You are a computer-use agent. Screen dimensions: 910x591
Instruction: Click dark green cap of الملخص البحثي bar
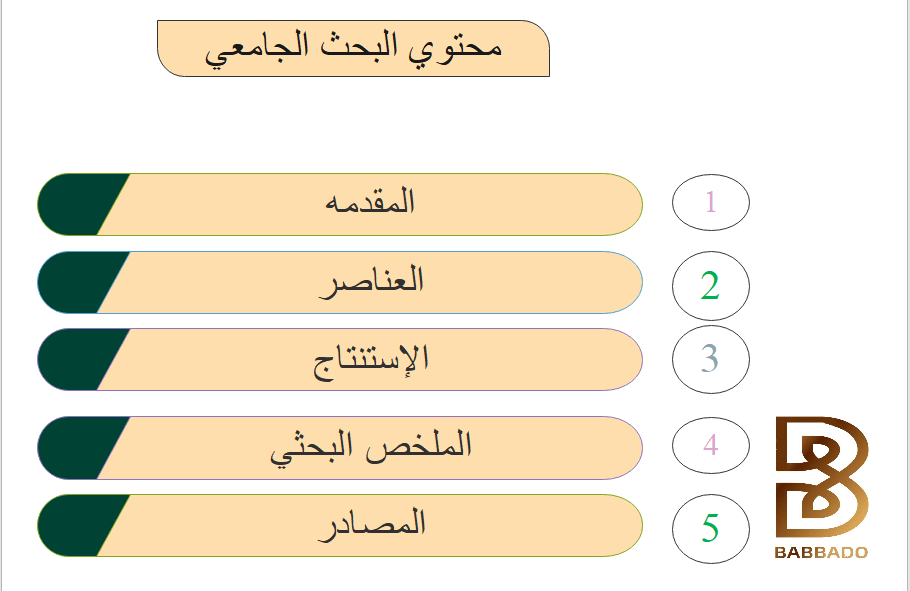(x=78, y=448)
